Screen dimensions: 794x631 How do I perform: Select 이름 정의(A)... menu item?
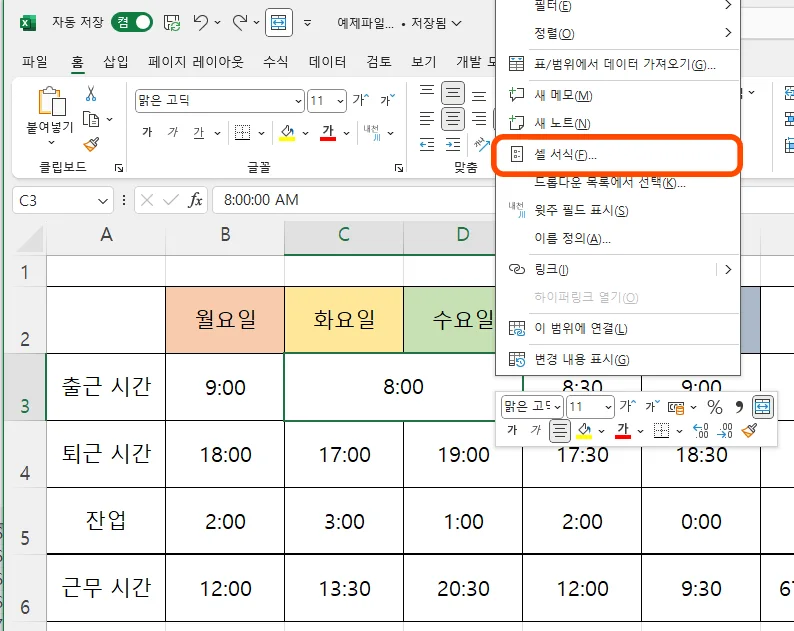[x=617, y=238]
